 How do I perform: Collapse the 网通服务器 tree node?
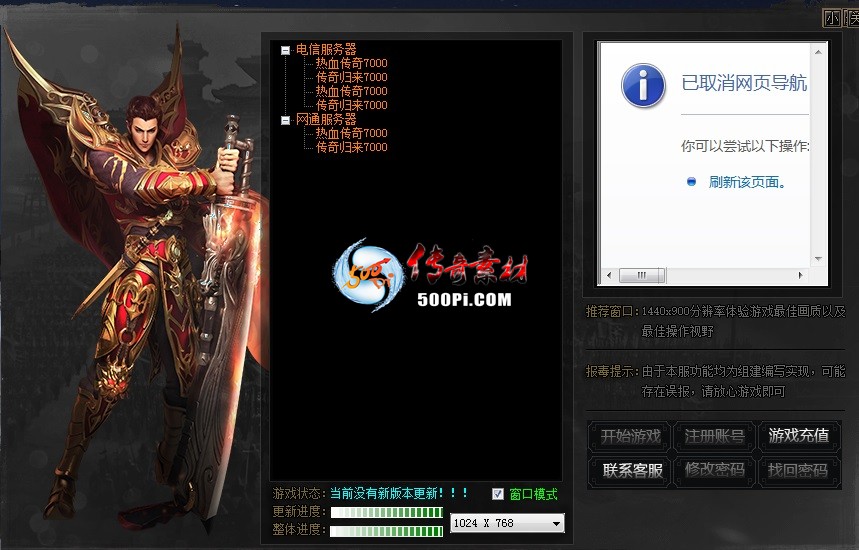coord(285,121)
